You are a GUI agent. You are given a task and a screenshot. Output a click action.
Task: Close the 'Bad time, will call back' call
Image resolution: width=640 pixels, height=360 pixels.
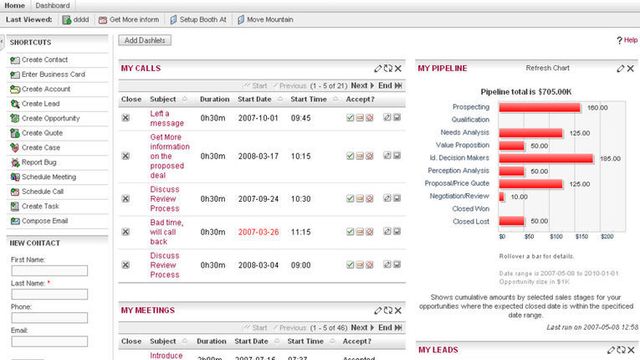[126, 232]
